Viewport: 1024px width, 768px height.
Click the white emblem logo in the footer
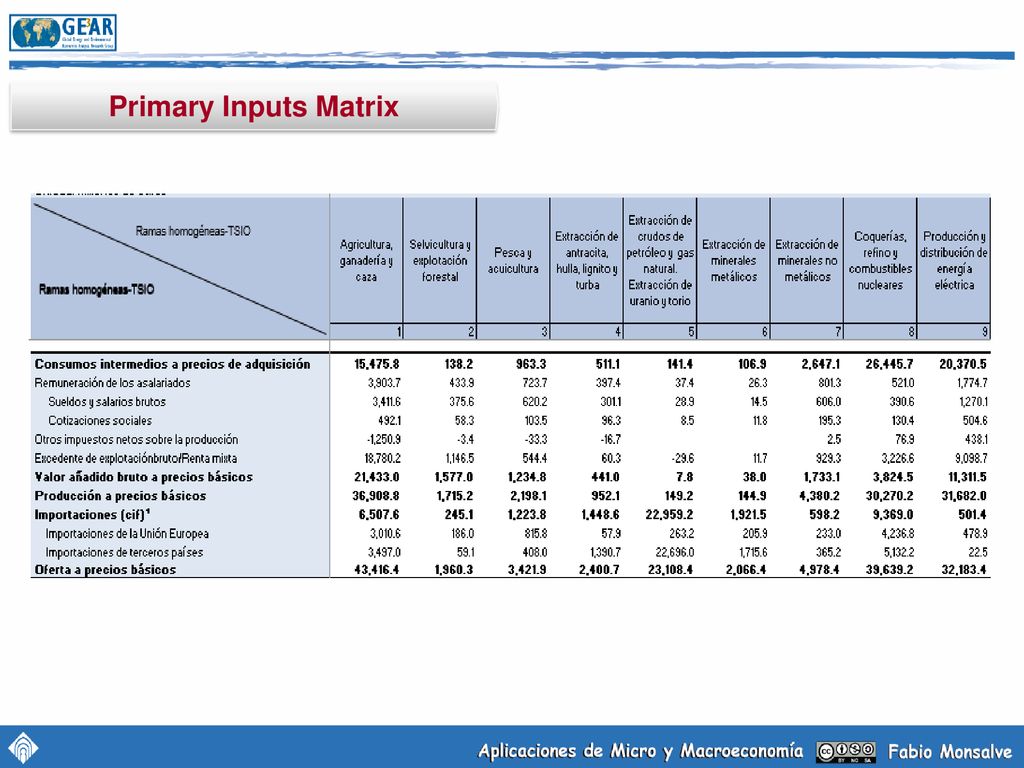click(23, 747)
